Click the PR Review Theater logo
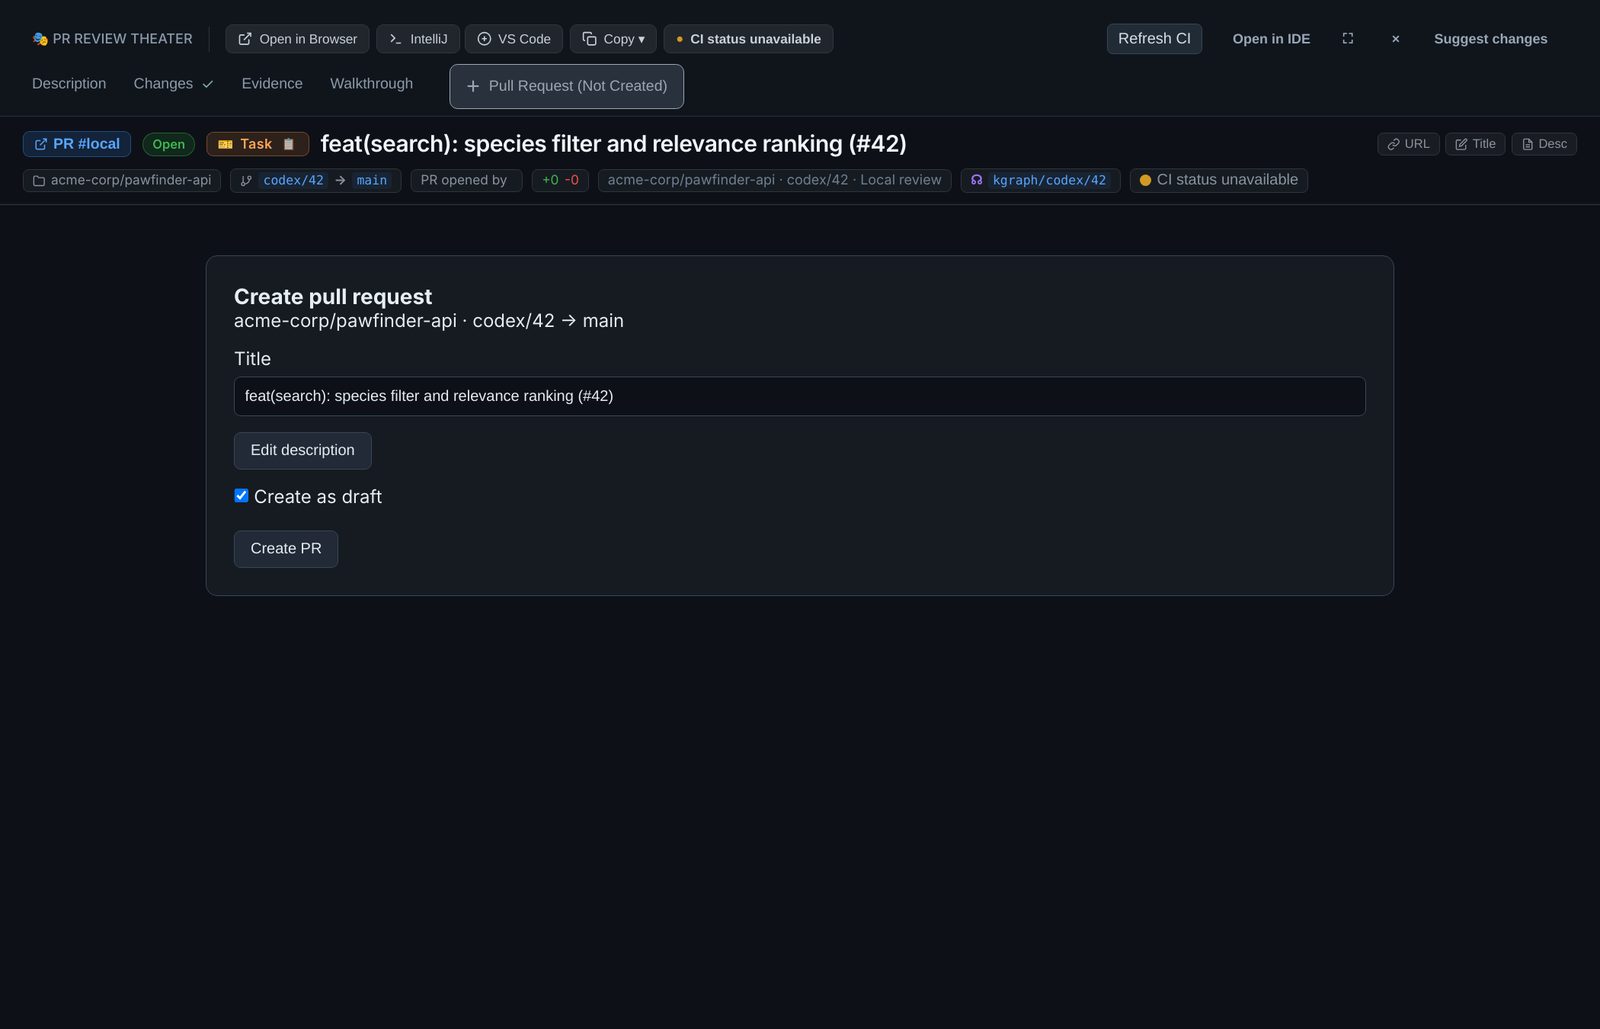Viewport: 1600px width, 1029px height. point(112,39)
